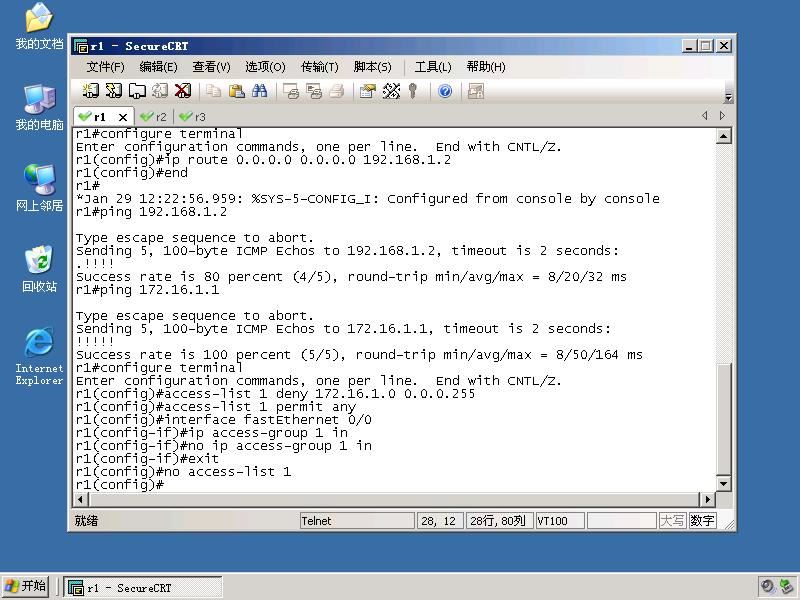Switch to the r3 session tab

point(193,117)
